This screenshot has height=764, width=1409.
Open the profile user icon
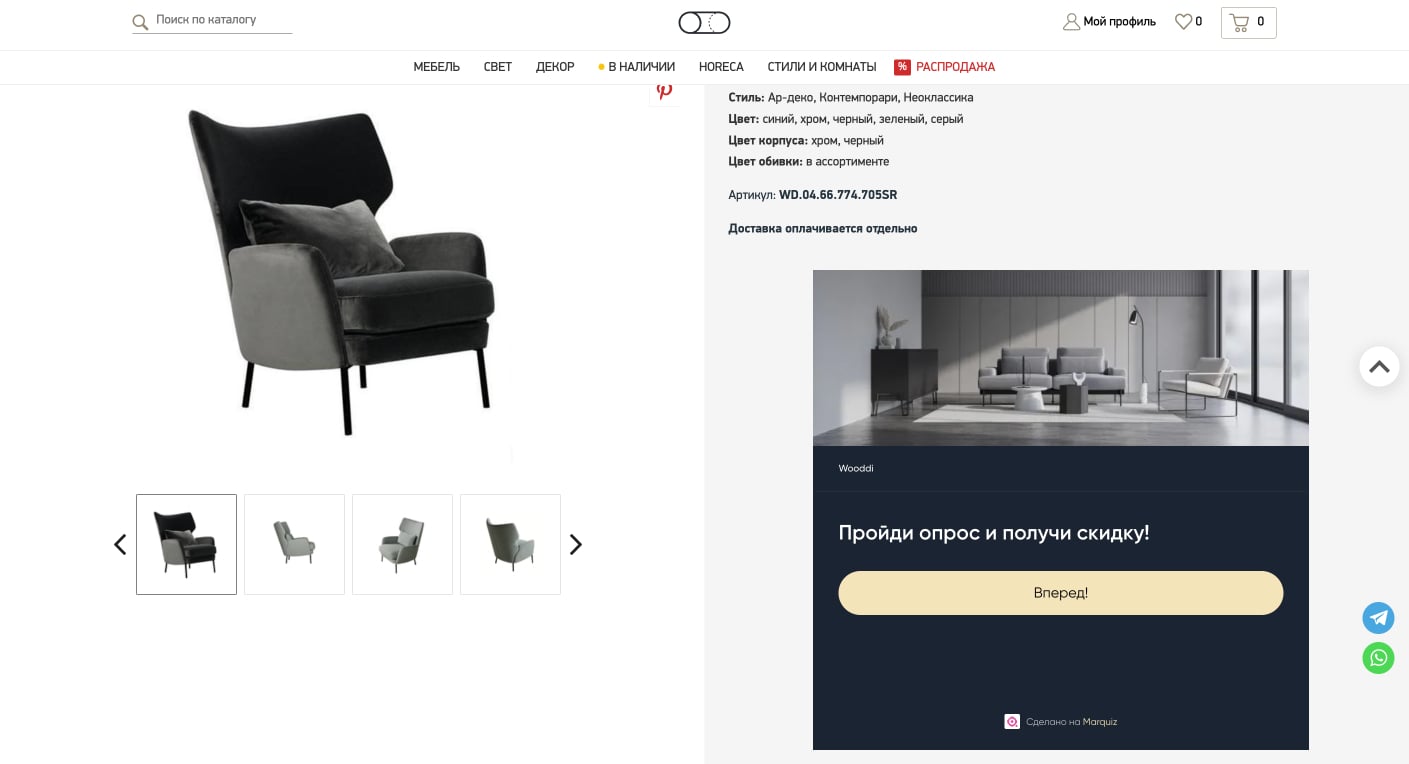1071,22
